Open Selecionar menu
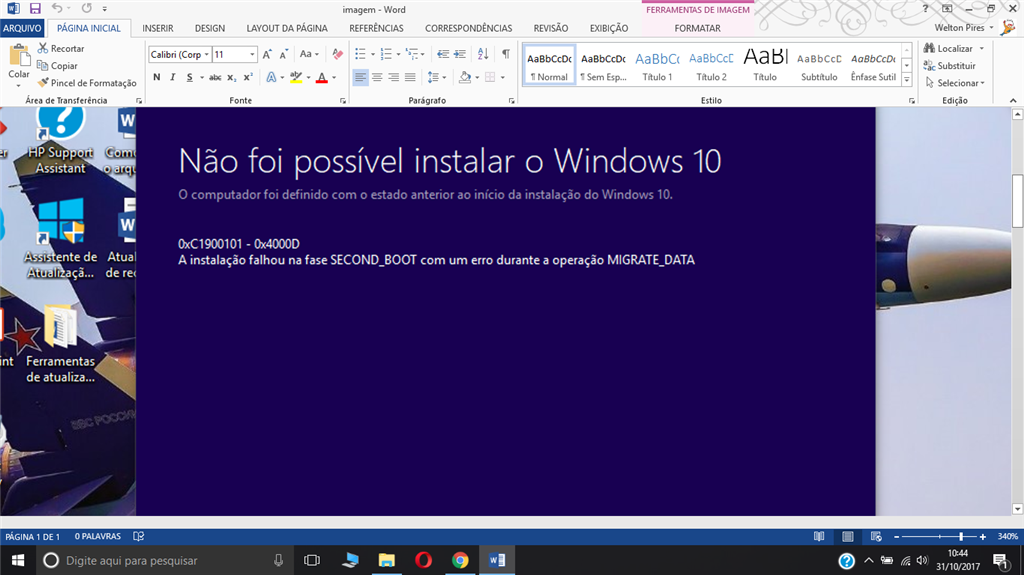Screen dimensions: 1024x575 955,83
